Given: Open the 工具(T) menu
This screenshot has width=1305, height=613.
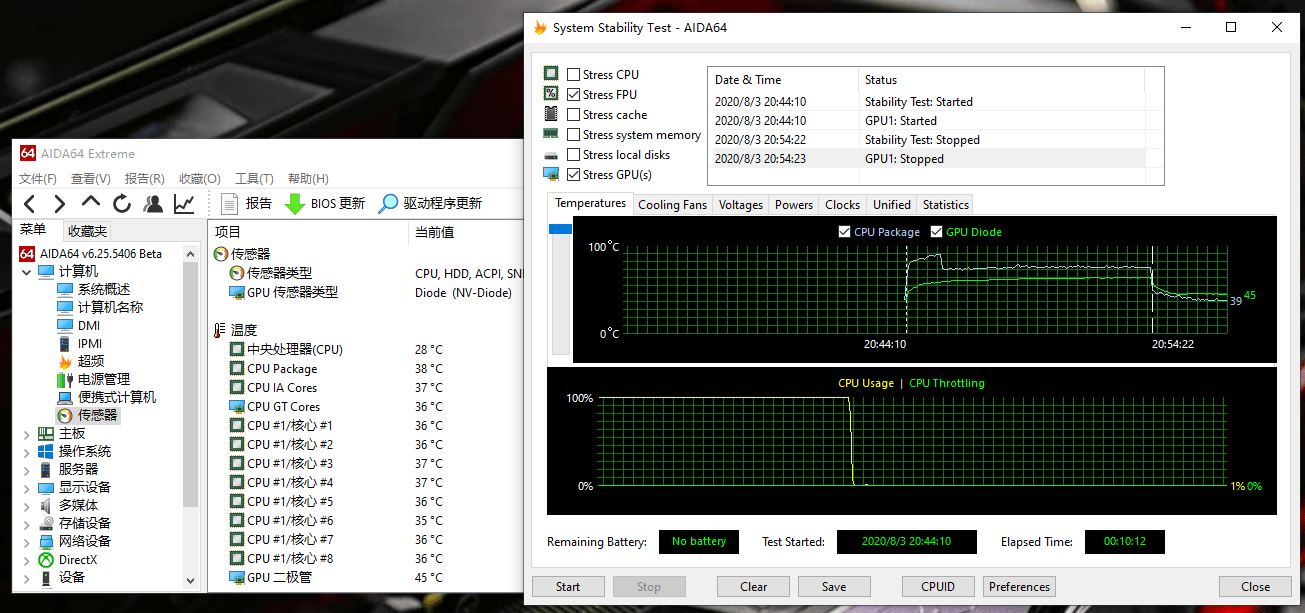Looking at the screenshot, I should [254, 179].
